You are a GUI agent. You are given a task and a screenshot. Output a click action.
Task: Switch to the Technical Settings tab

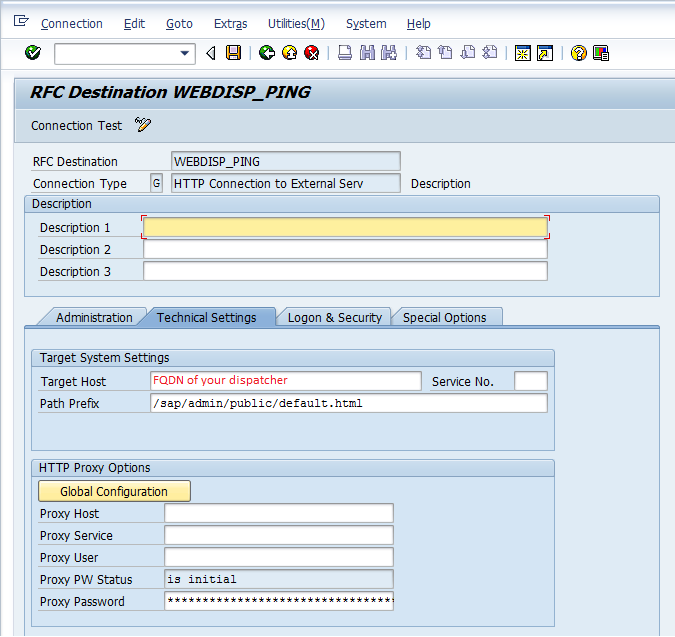(x=206, y=317)
